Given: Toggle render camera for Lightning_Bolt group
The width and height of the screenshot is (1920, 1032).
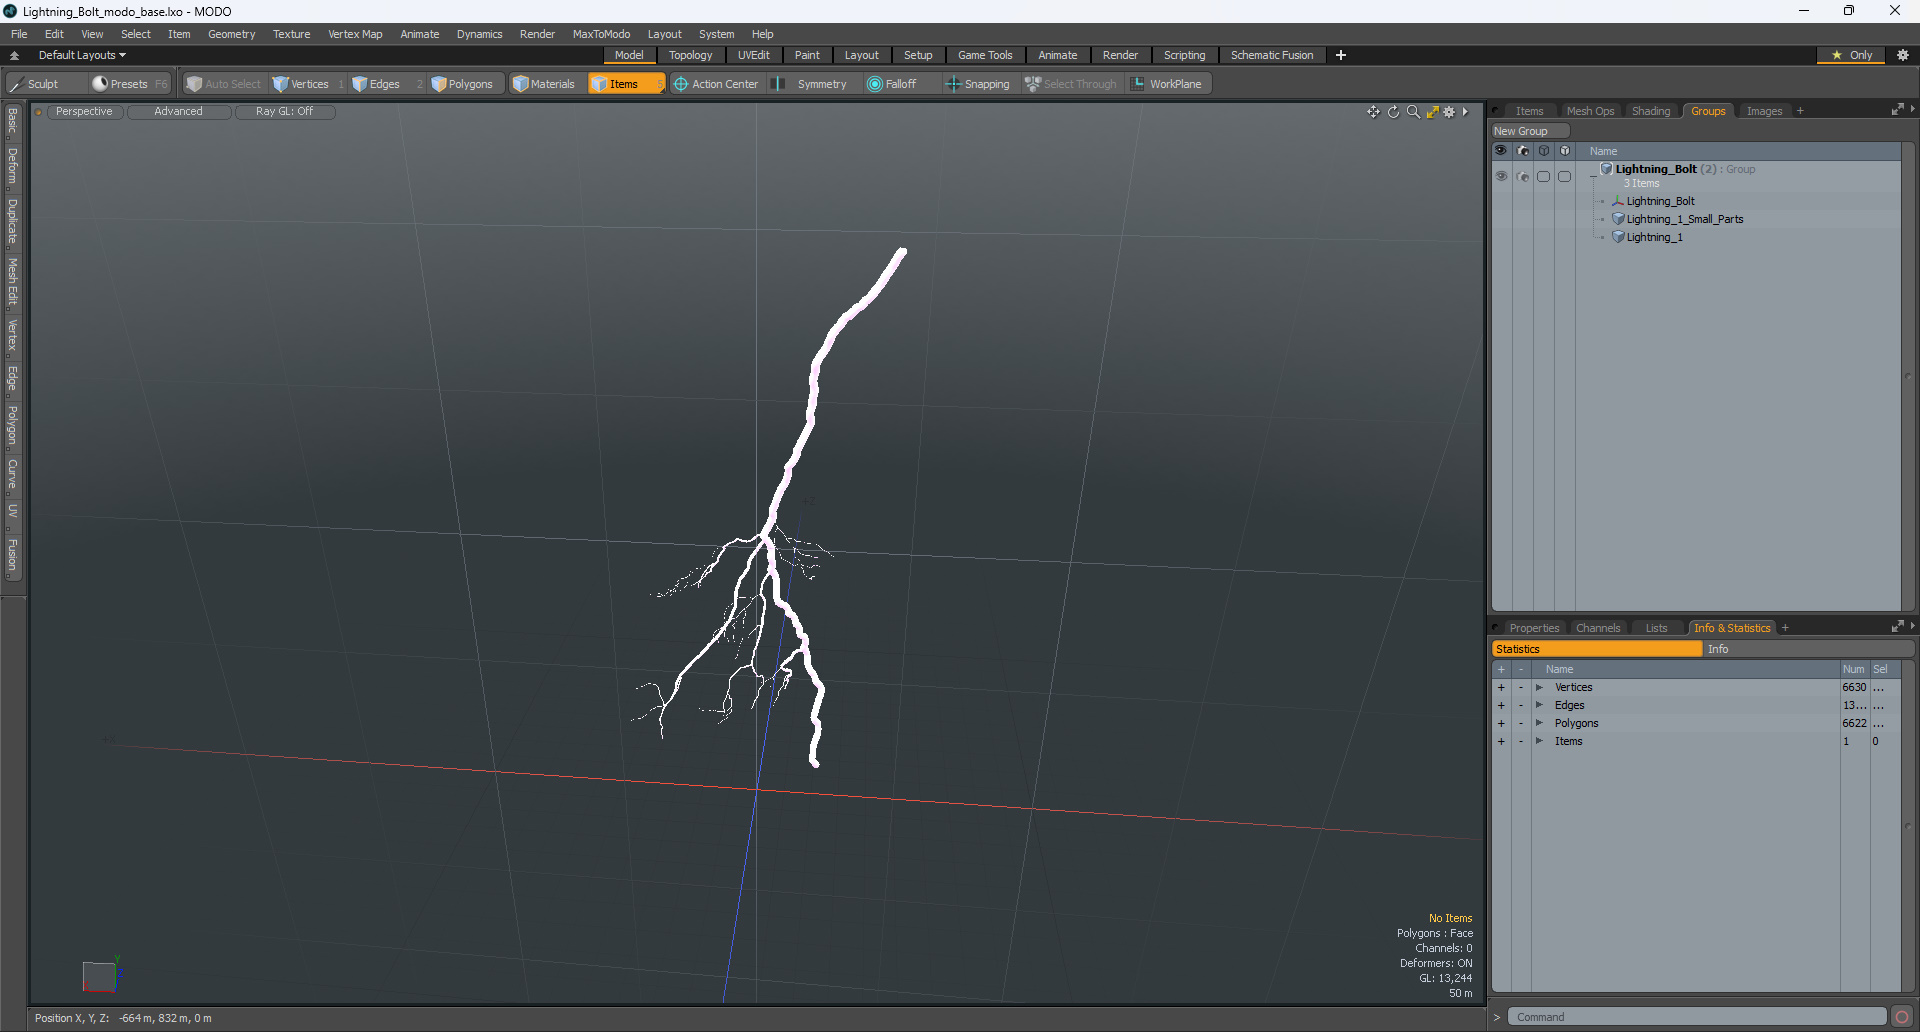Looking at the screenshot, I should point(1523,176).
